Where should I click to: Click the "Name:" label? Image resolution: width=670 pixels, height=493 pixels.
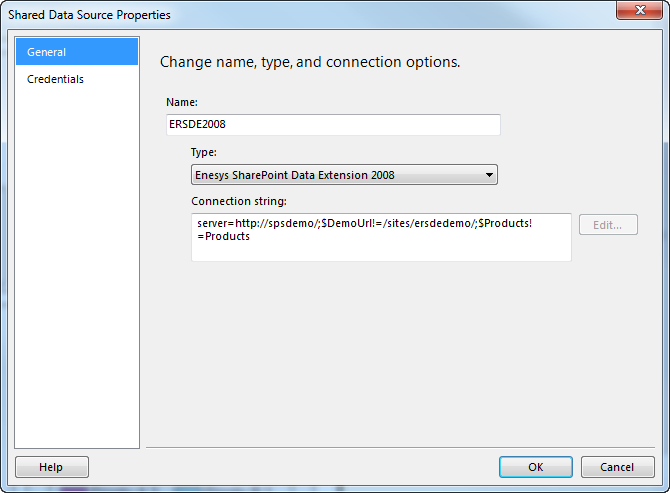182,101
